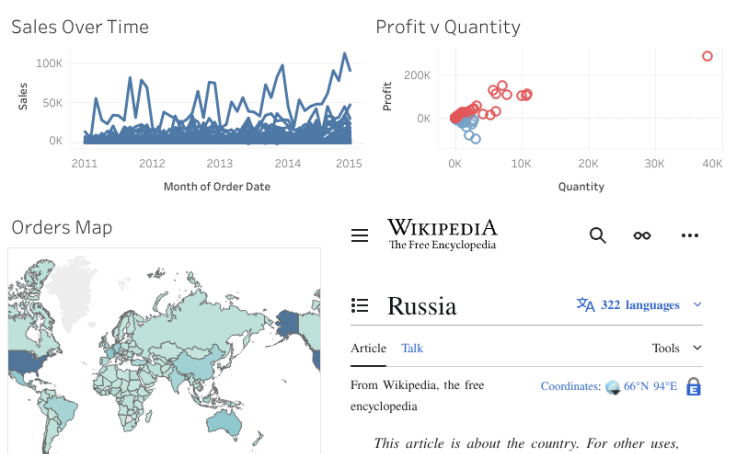
Task: Open the 66°N 94°E coordinates link
Action: [650, 386]
